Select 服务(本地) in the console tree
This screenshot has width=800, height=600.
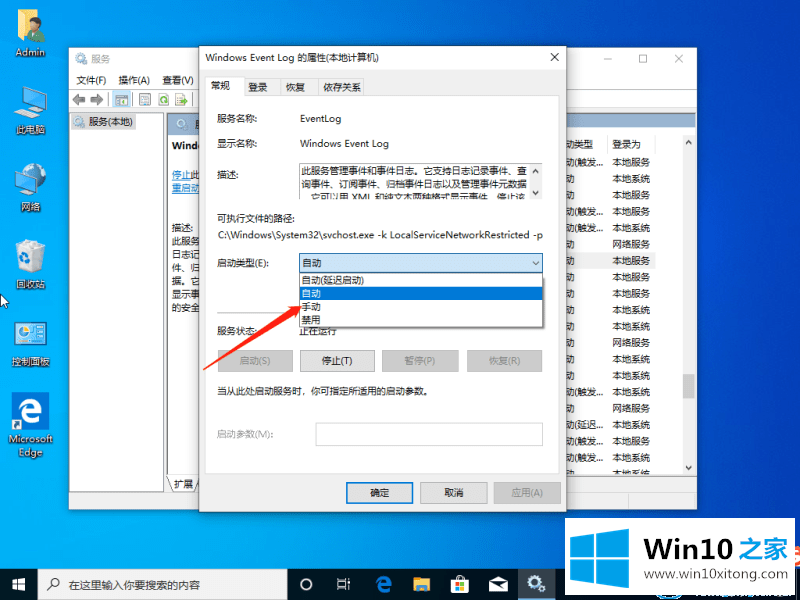[x=104, y=122]
